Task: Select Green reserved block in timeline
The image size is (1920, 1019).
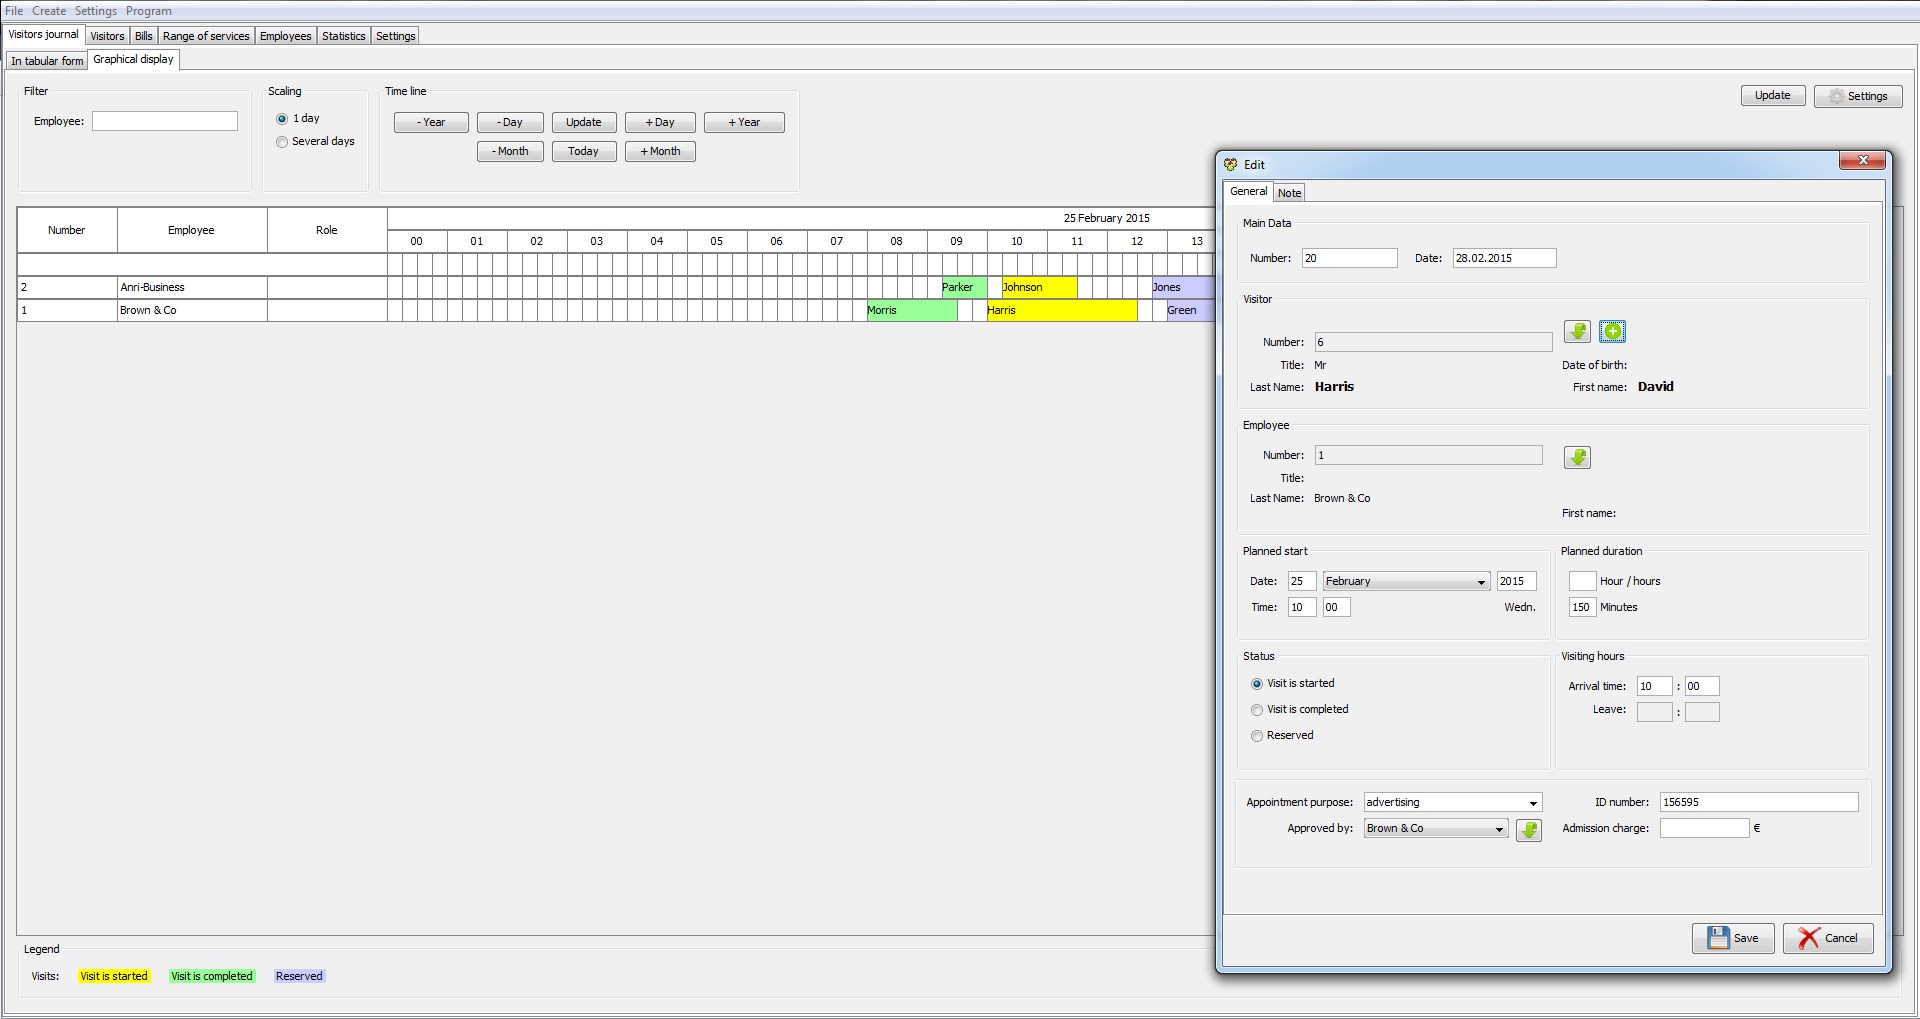Action: point(1190,310)
